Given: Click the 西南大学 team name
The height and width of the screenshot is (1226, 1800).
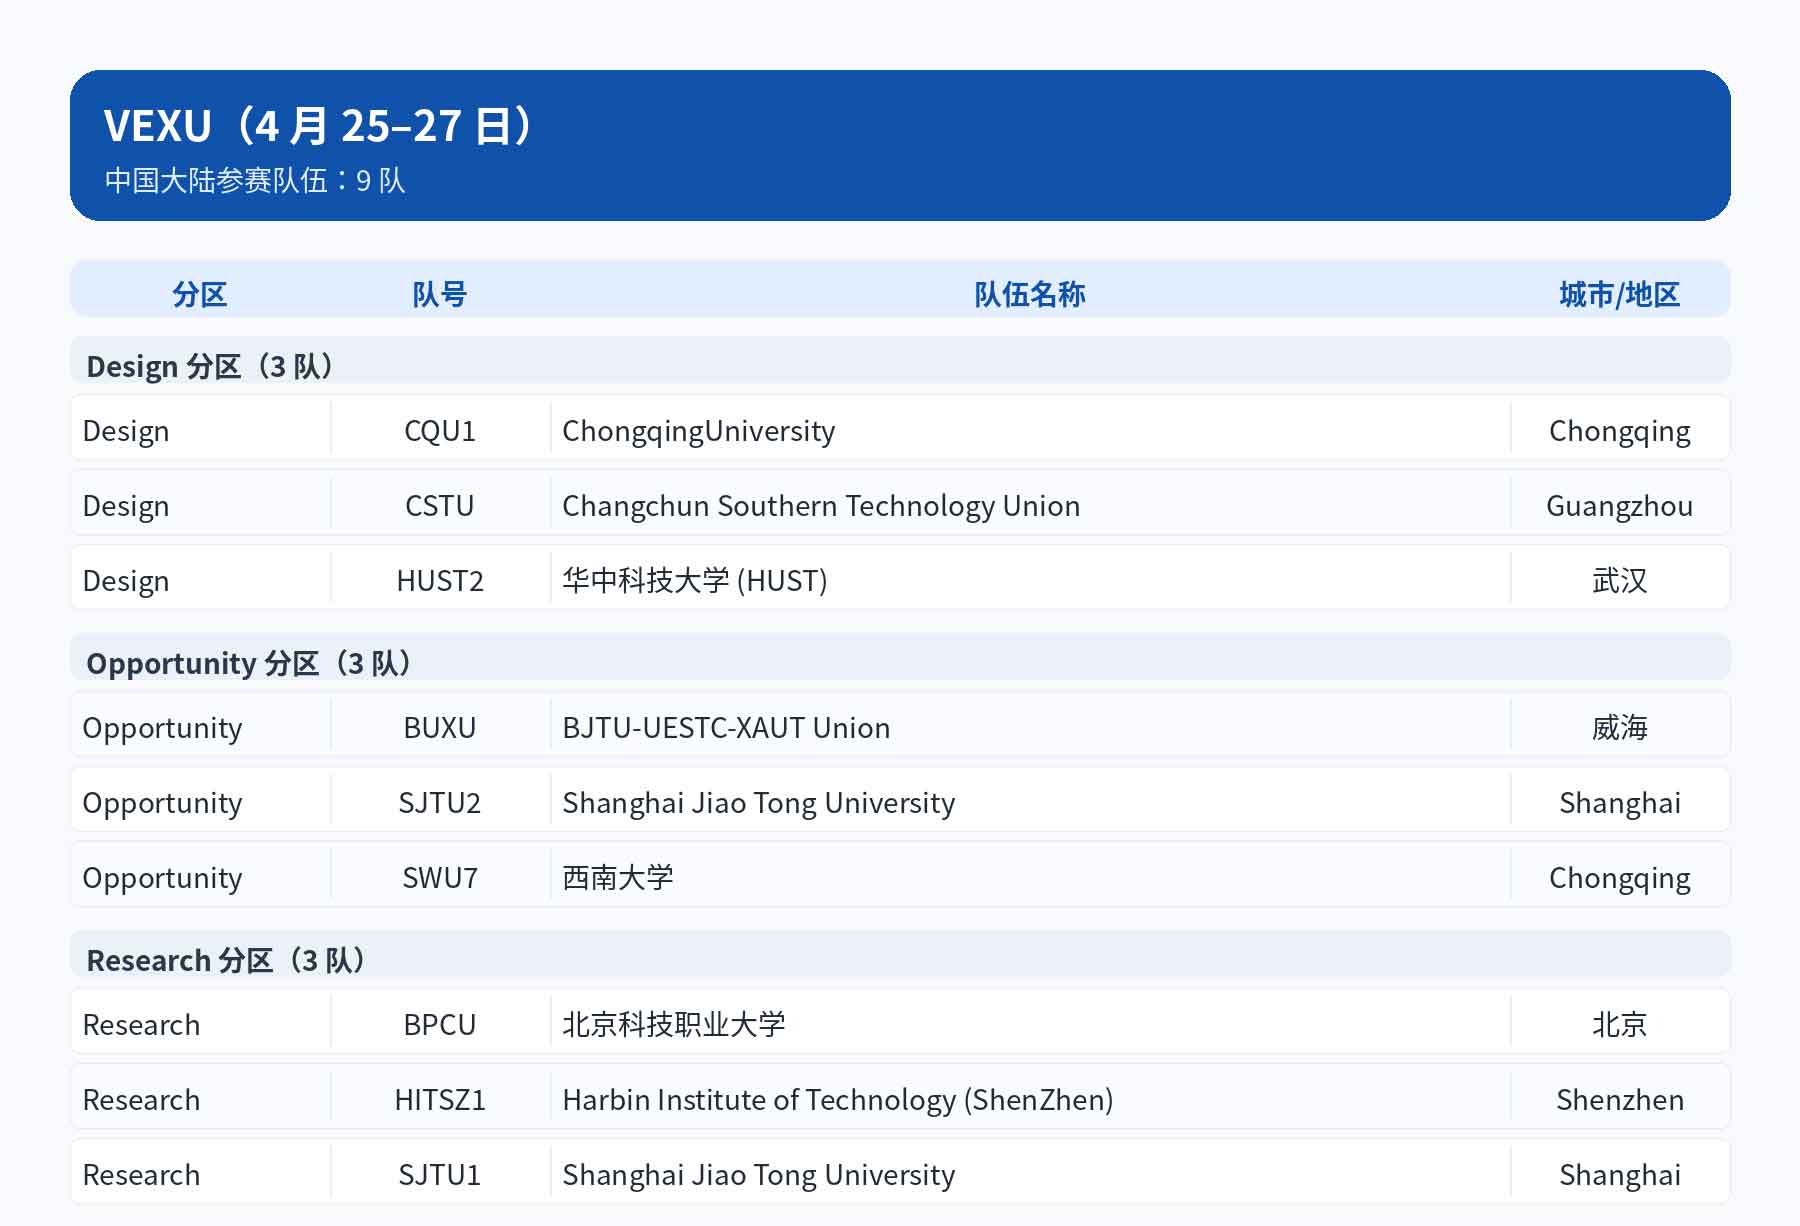Looking at the screenshot, I should [617, 878].
